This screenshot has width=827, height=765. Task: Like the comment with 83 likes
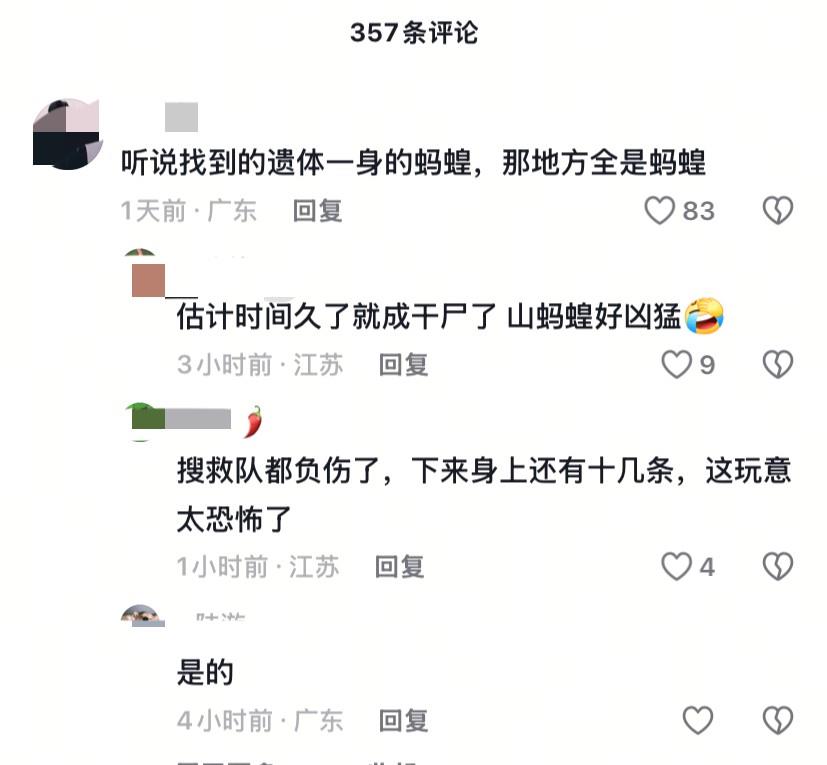click(x=659, y=211)
